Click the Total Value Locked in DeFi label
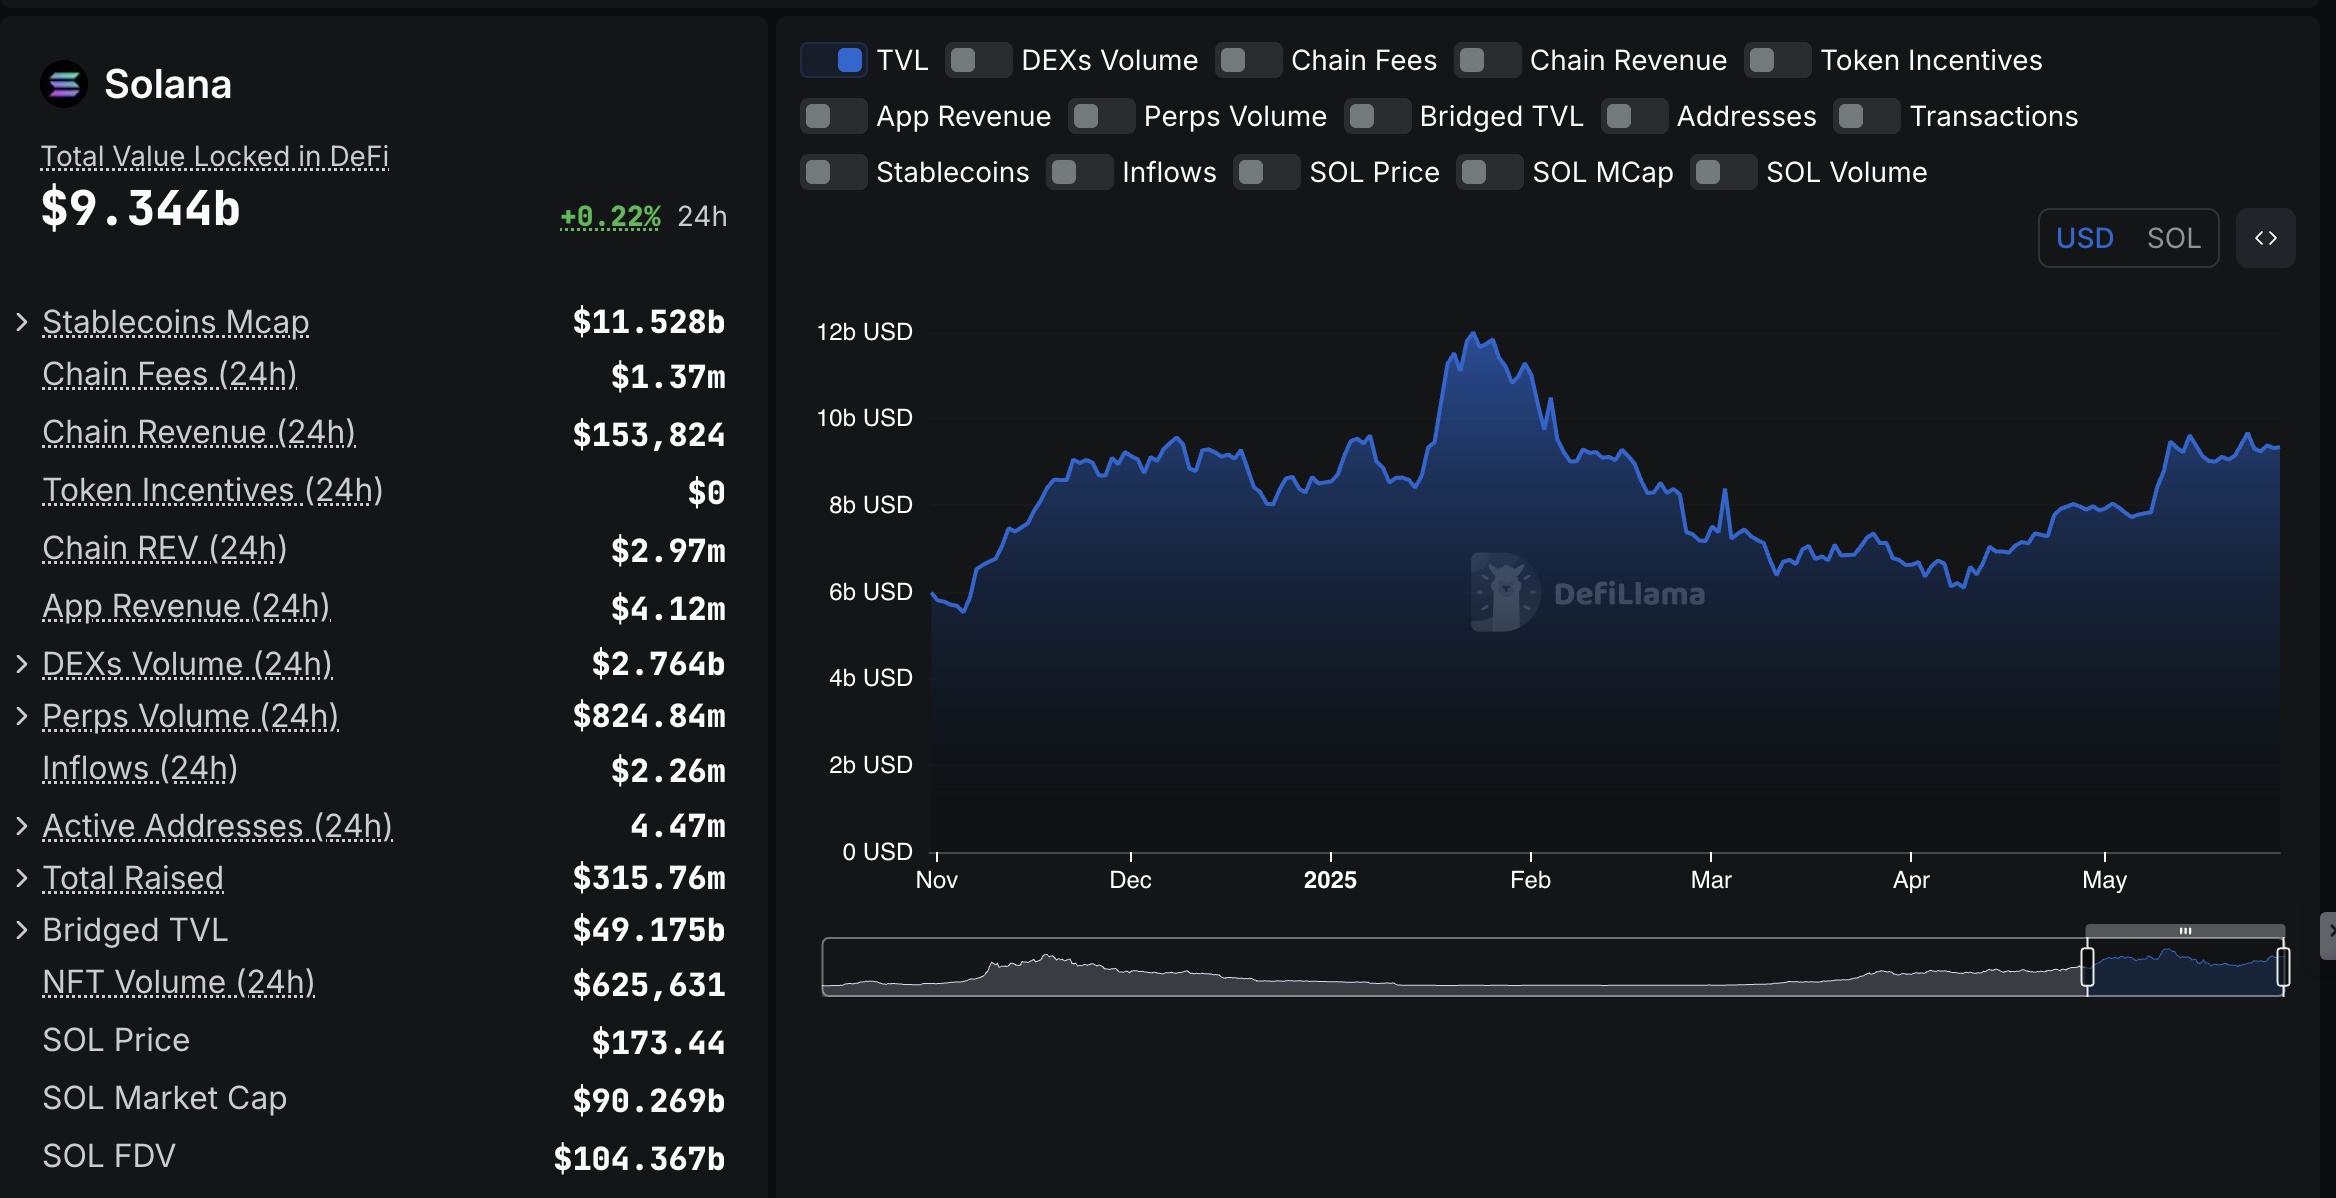 [214, 156]
